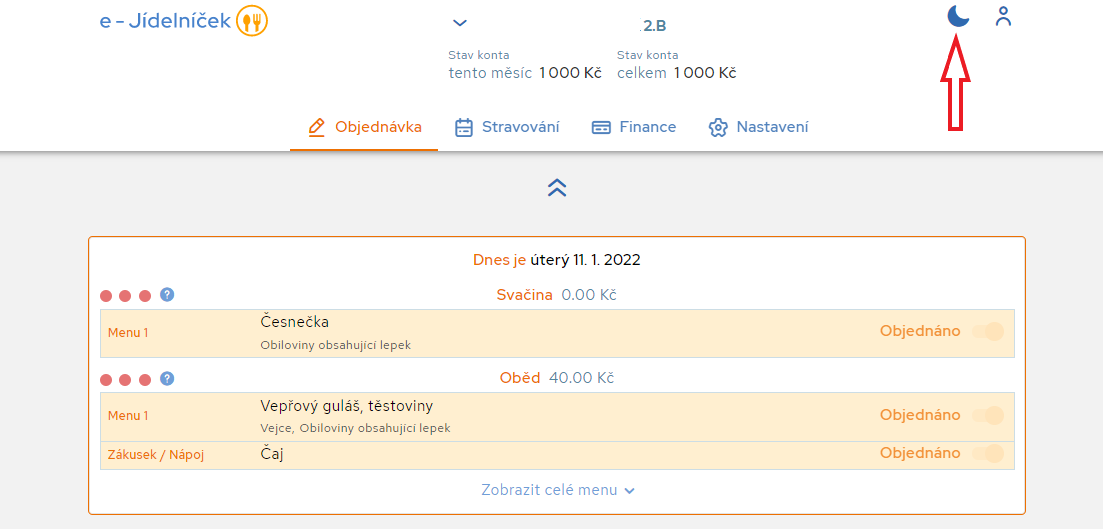Toggle the Česnečka order switch
Image resolution: width=1103 pixels, height=529 pixels.
(x=988, y=331)
